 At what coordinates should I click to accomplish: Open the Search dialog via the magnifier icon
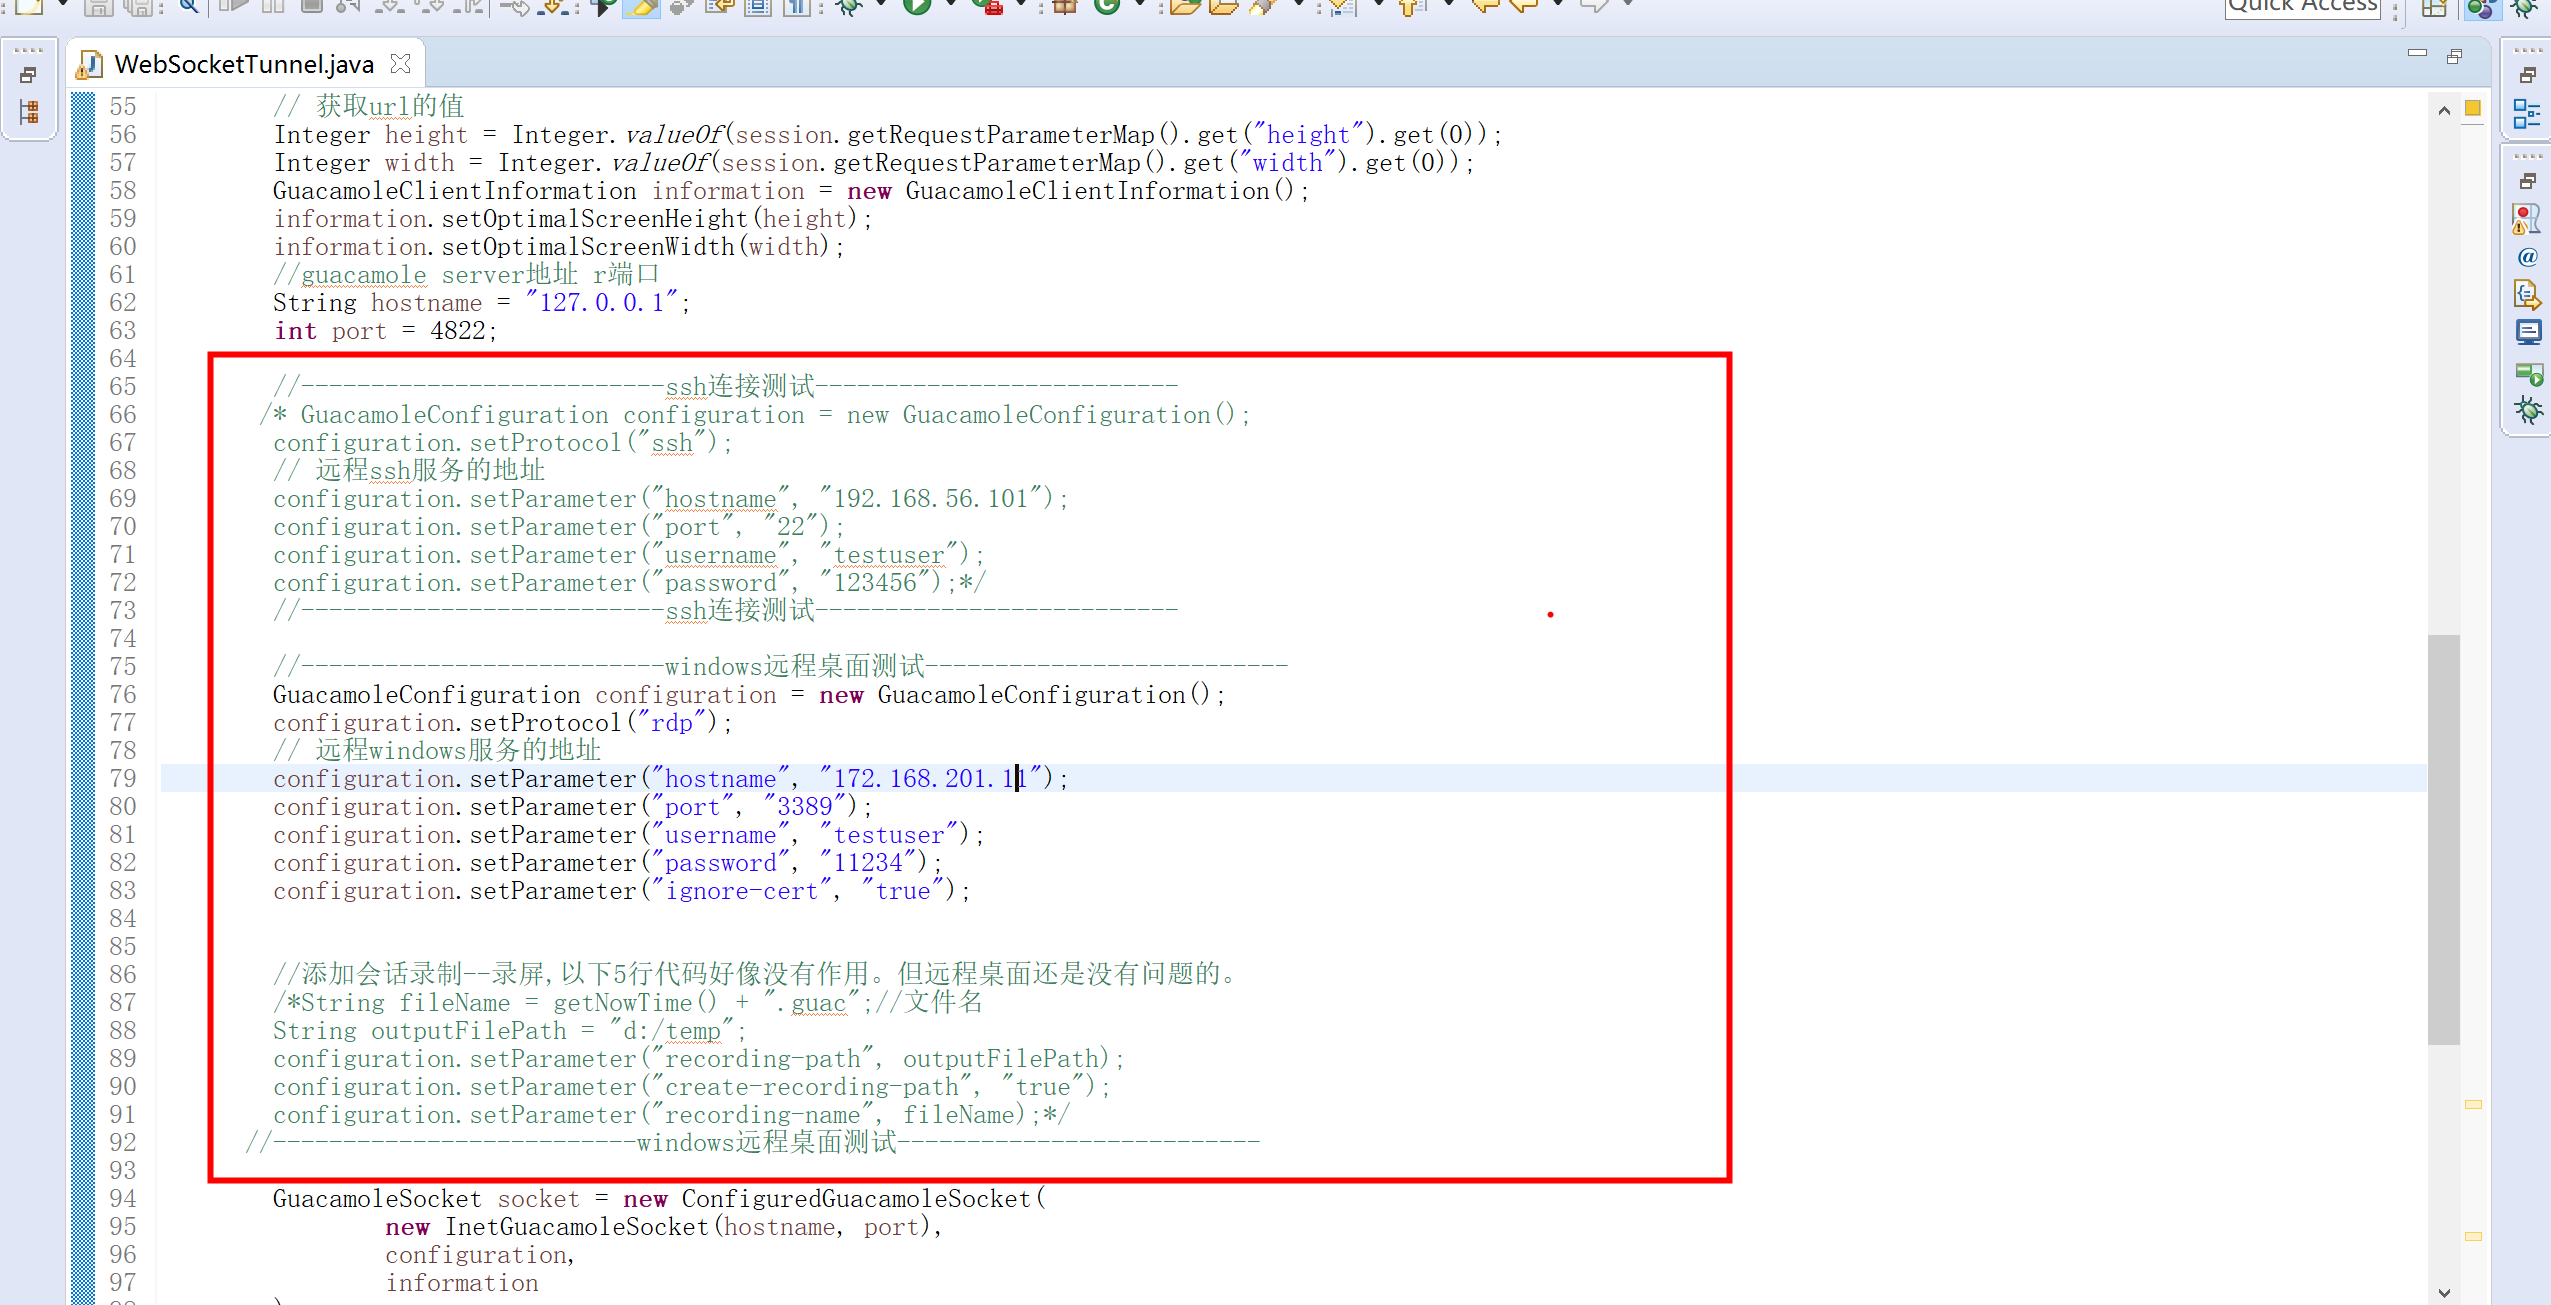[x=188, y=8]
